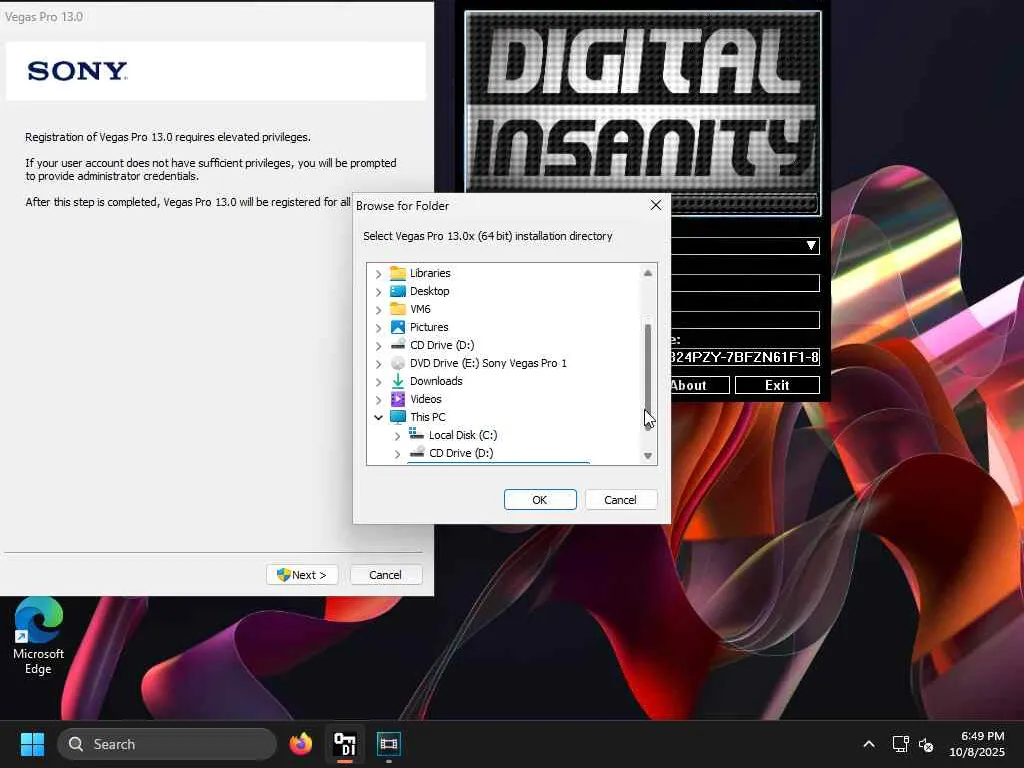Expand CD Drive (D:) under This PC
This screenshot has height=768, width=1024.
pyautogui.click(x=398, y=453)
